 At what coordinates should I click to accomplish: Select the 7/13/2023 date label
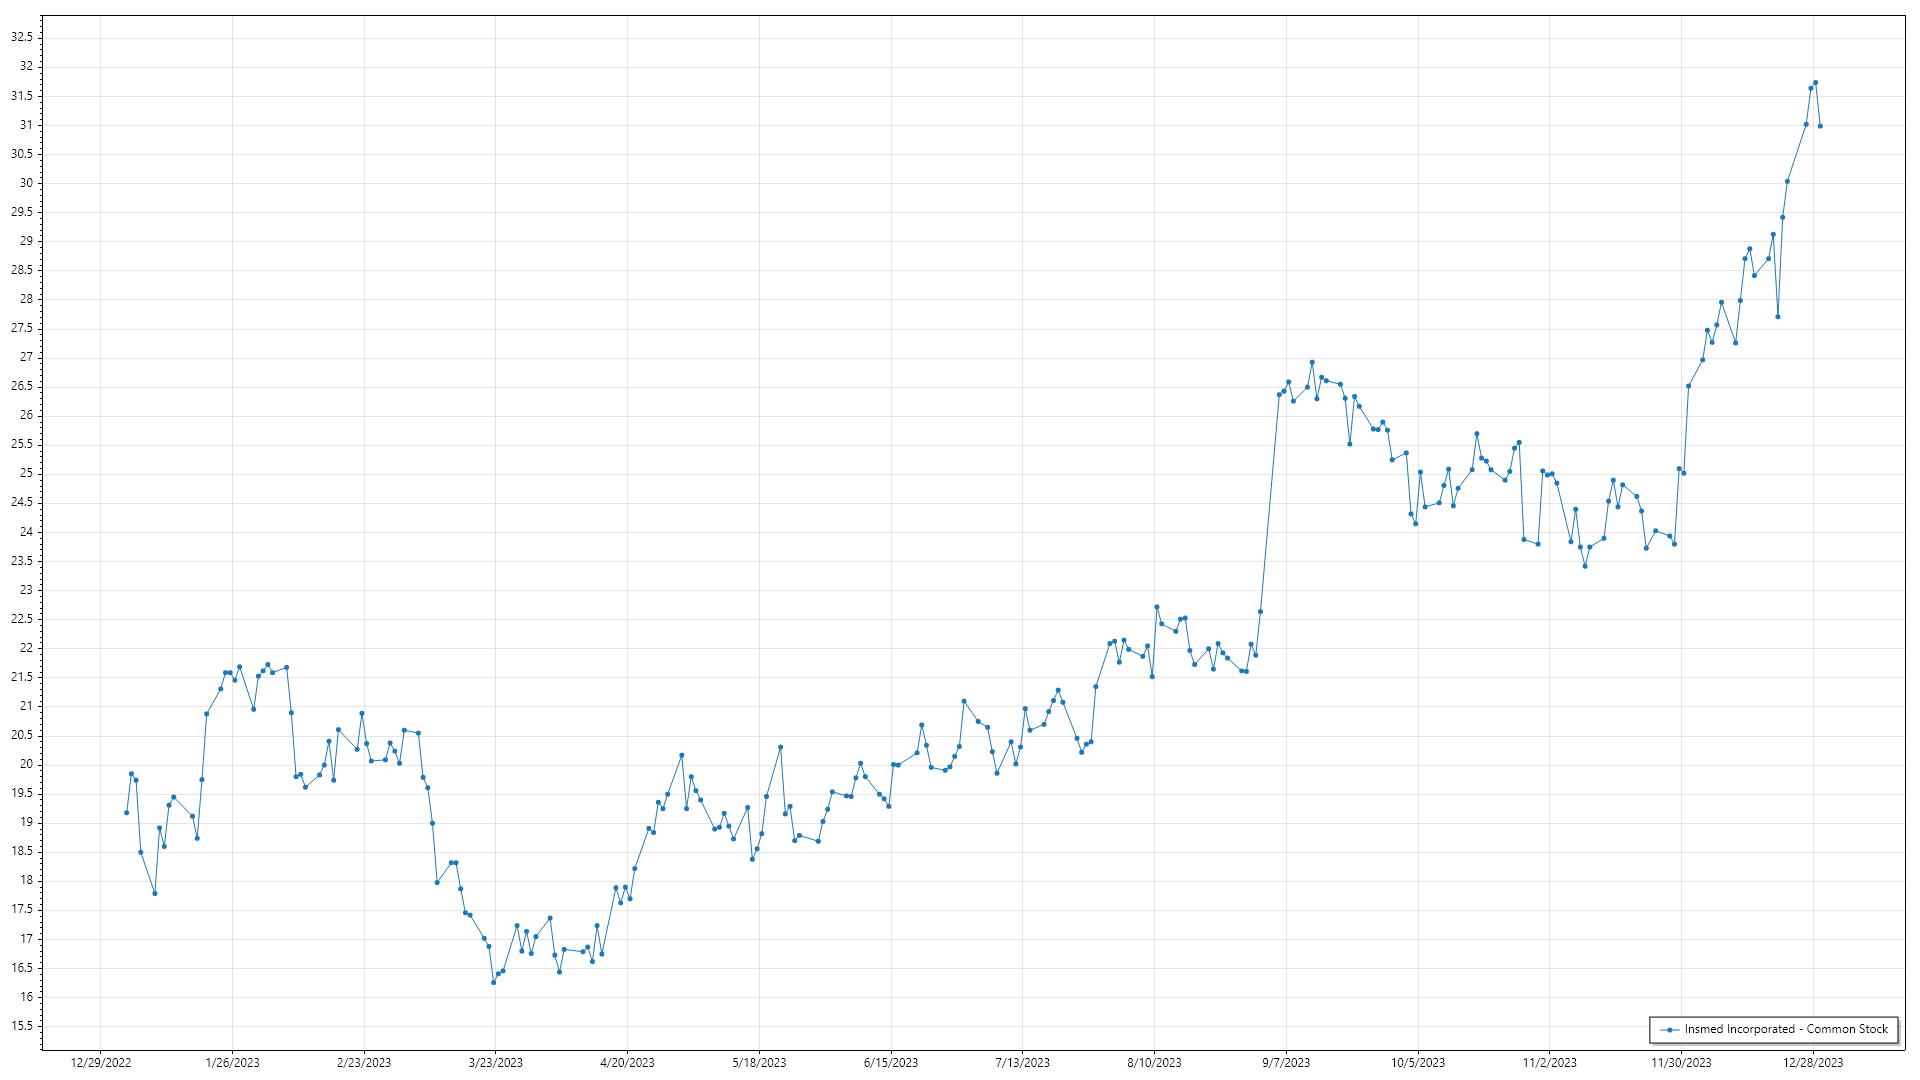tap(1022, 1062)
